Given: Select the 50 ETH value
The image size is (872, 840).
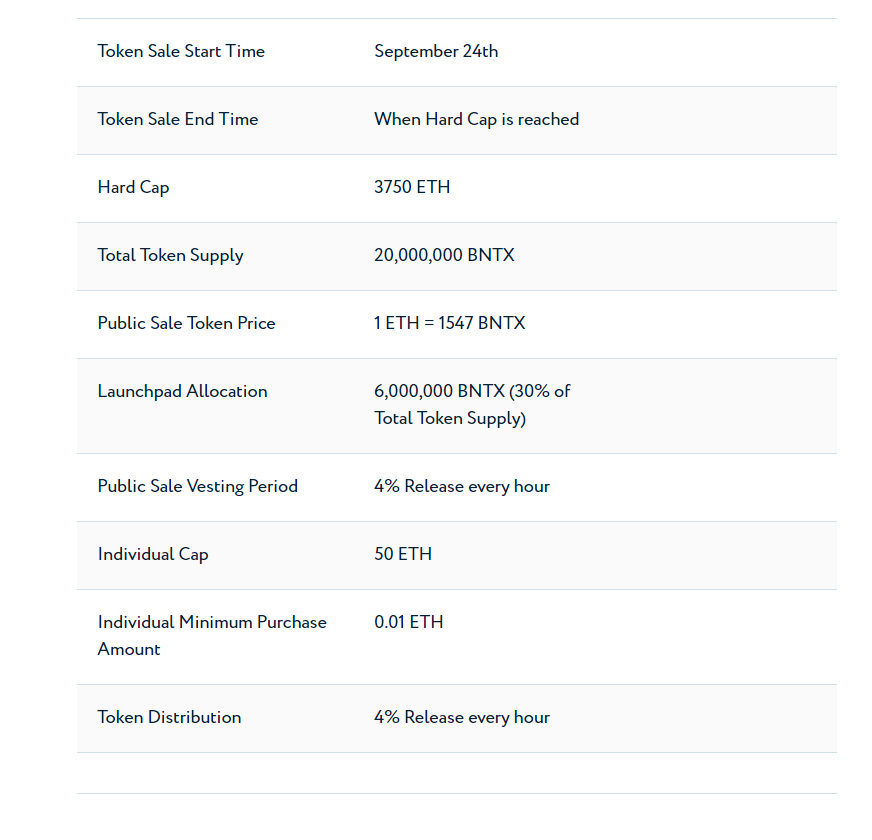Looking at the screenshot, I should coord(403,554).
